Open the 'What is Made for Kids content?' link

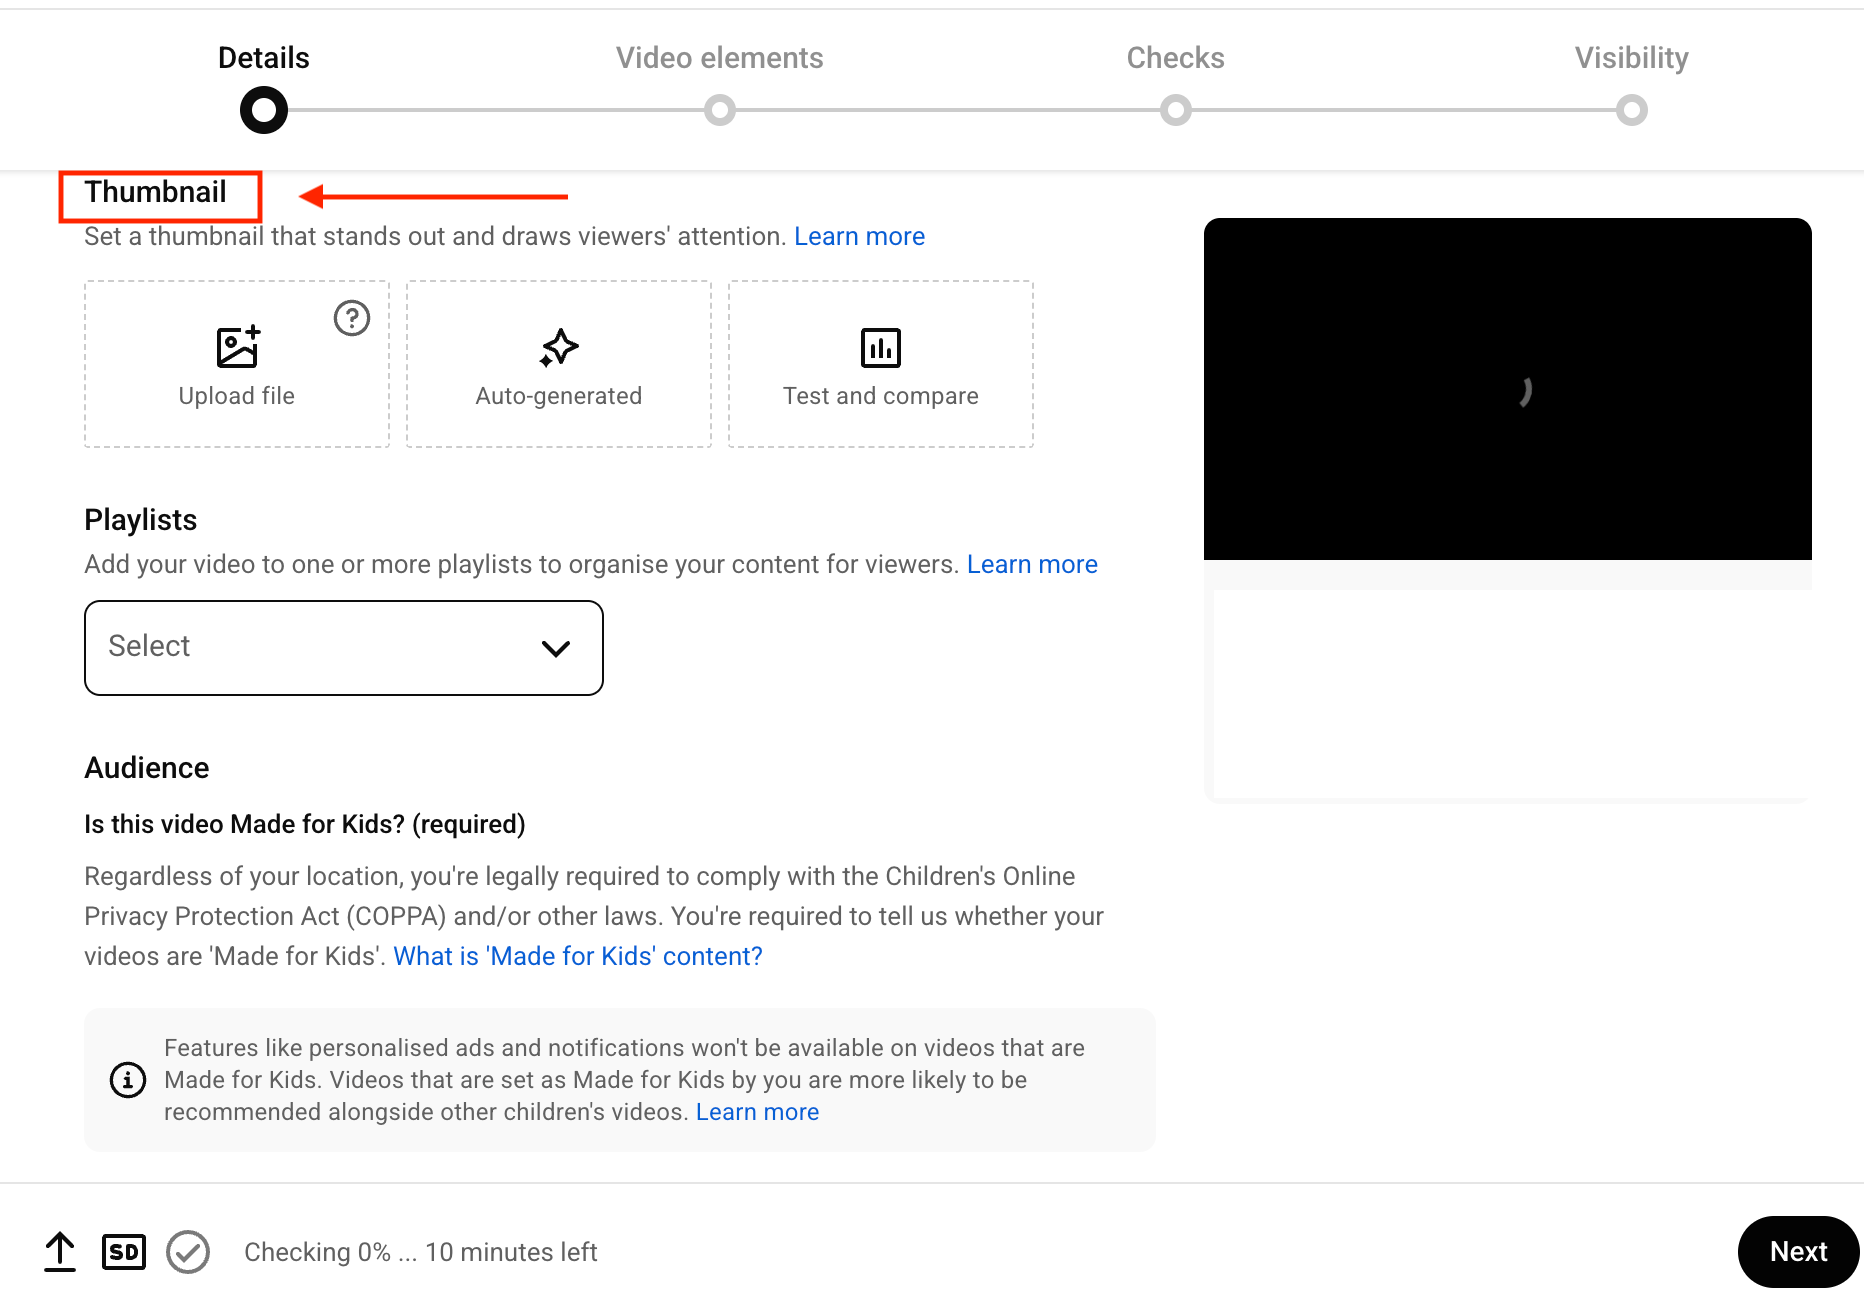tap(577, 956)
